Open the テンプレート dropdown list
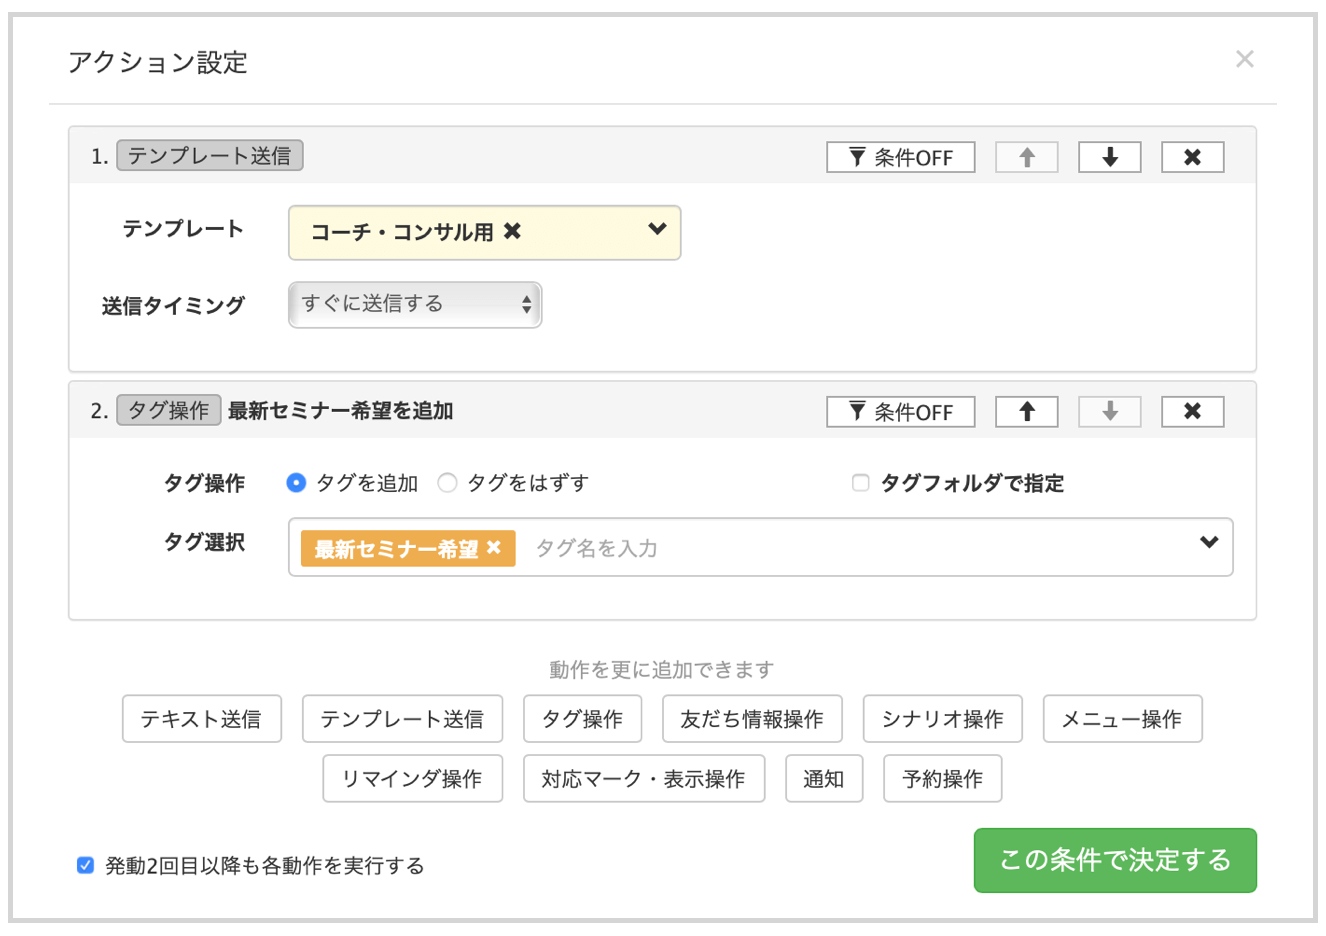1326x936 pixels. [656, 230]
